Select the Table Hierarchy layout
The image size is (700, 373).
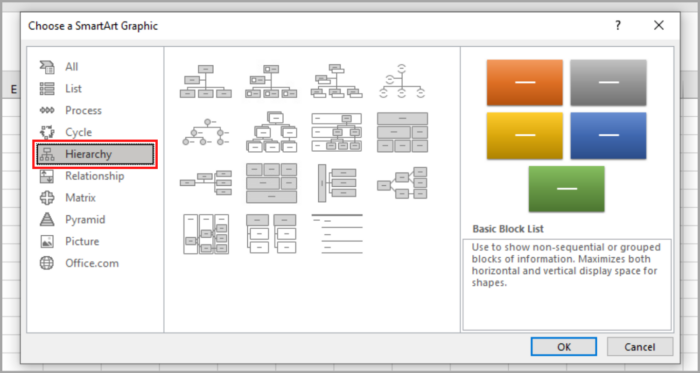[402, 133]
